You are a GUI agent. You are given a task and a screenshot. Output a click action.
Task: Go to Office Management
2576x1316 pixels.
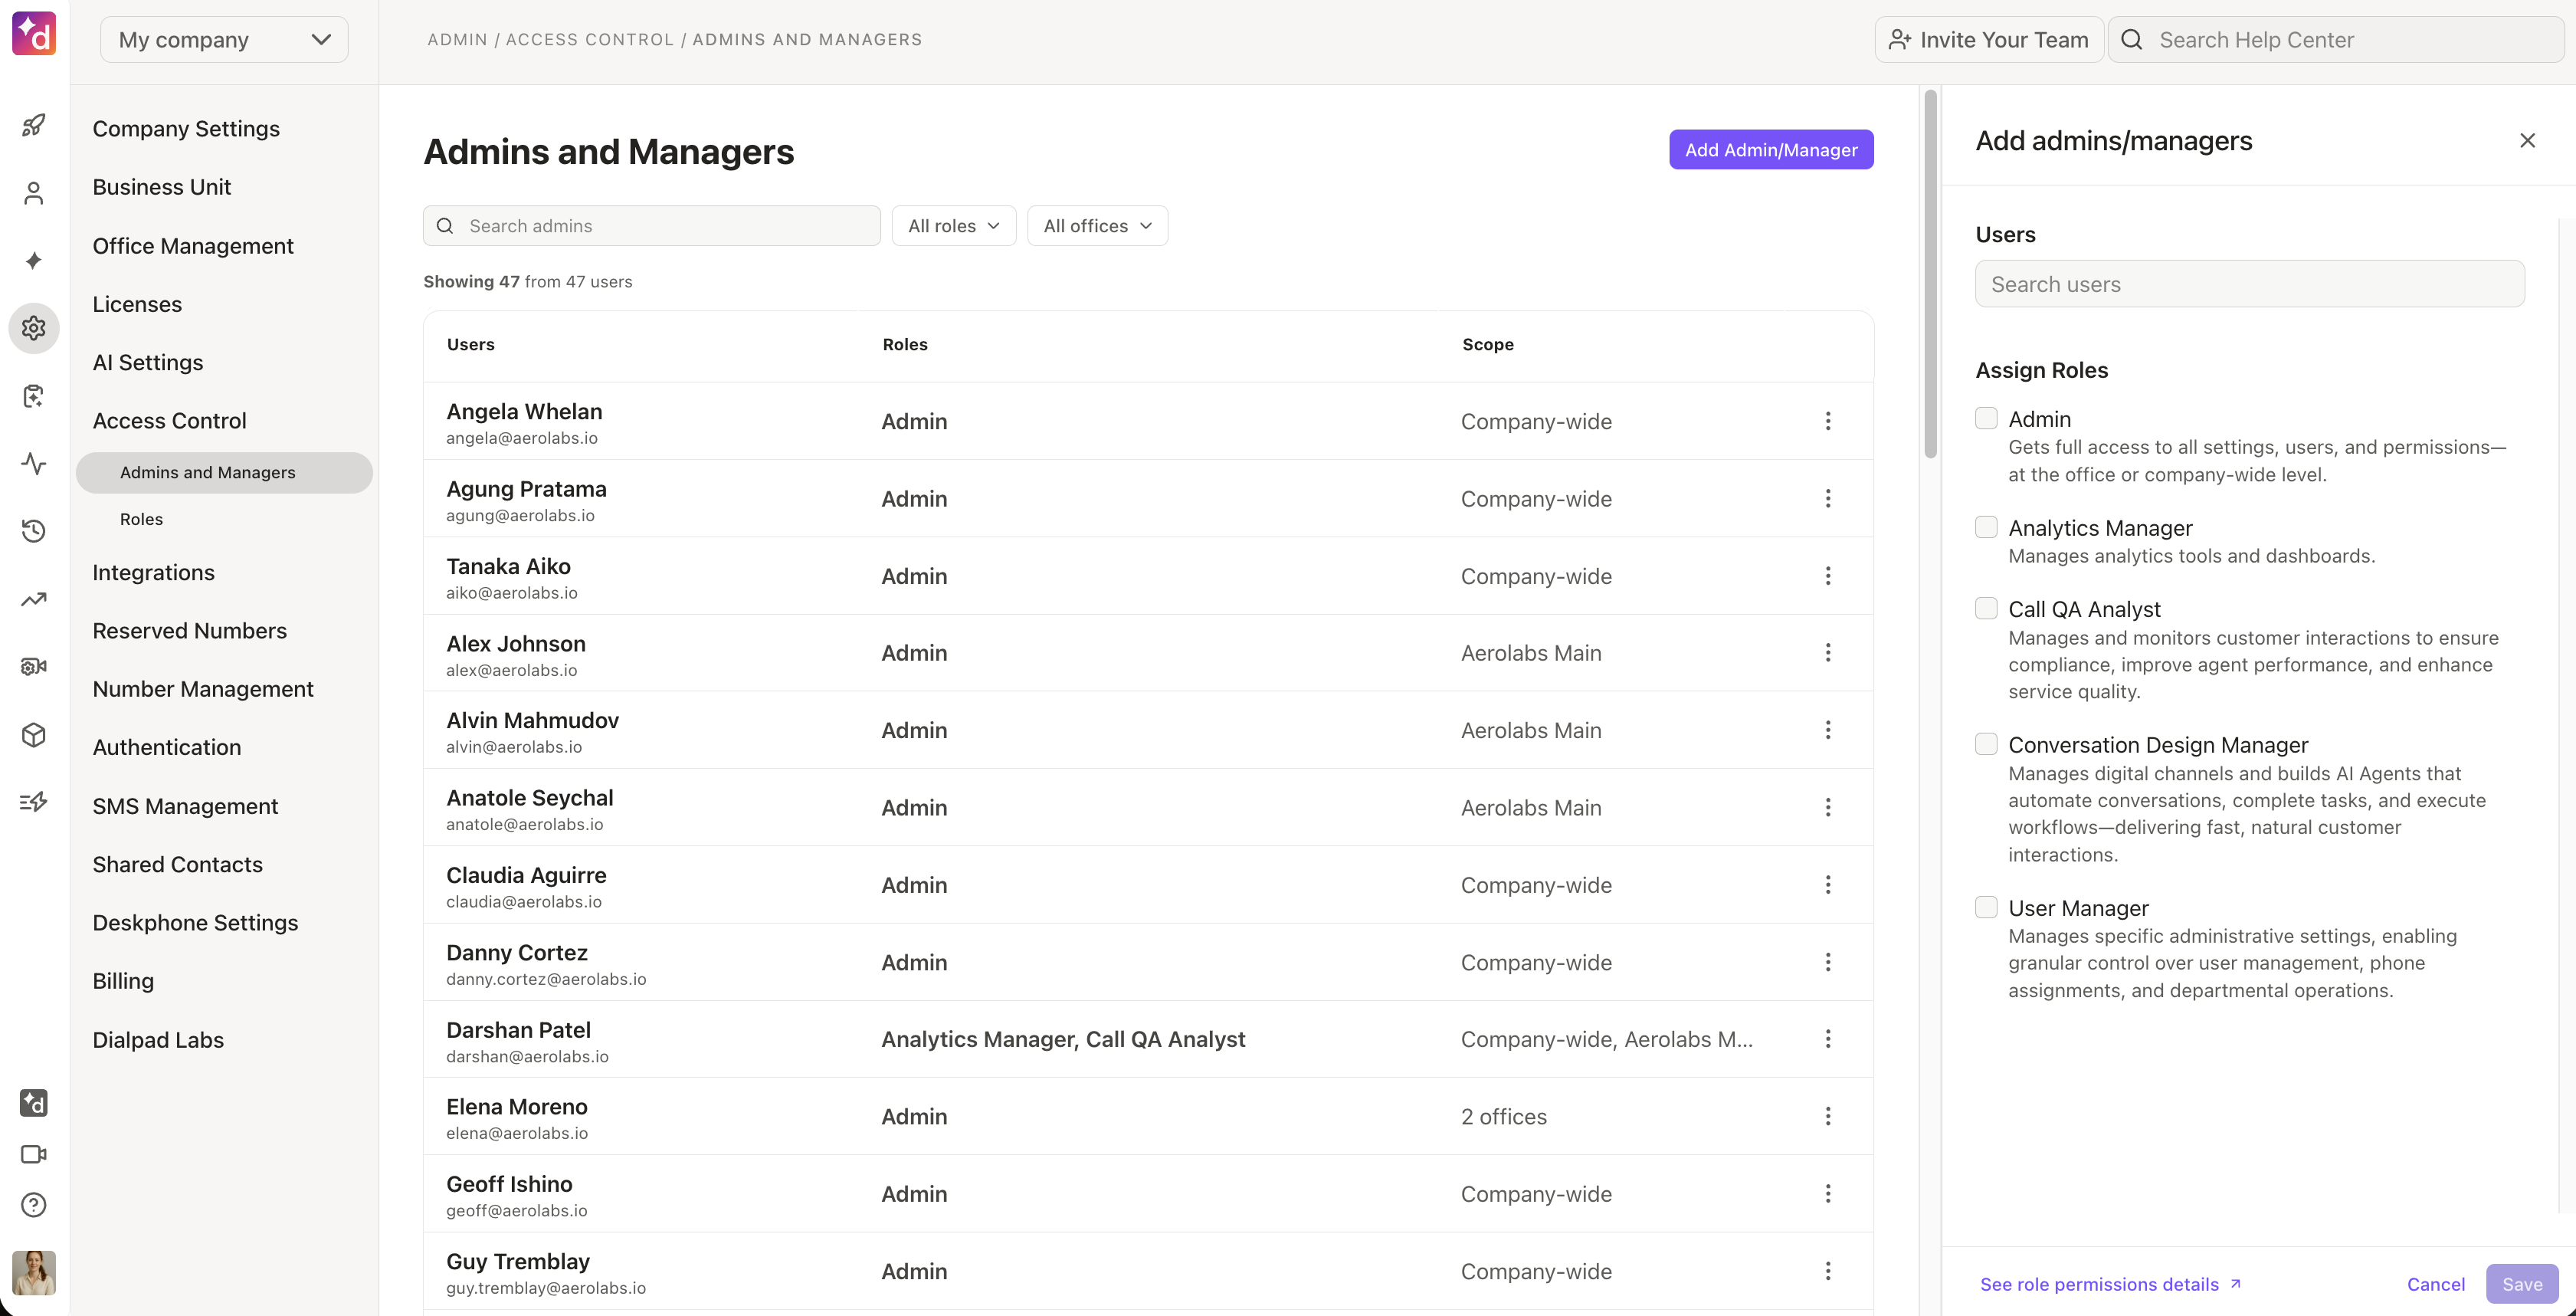click(193, 246)
